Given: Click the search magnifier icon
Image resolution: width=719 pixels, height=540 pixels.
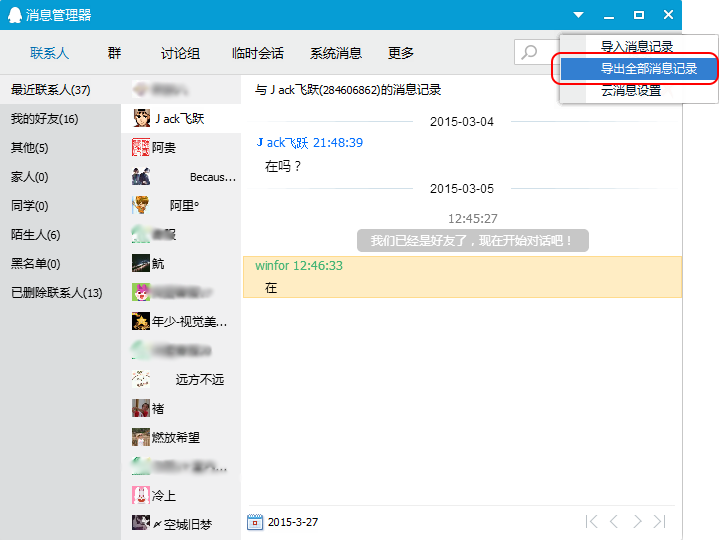Looking at the screenshot, I should pos(529,52).
